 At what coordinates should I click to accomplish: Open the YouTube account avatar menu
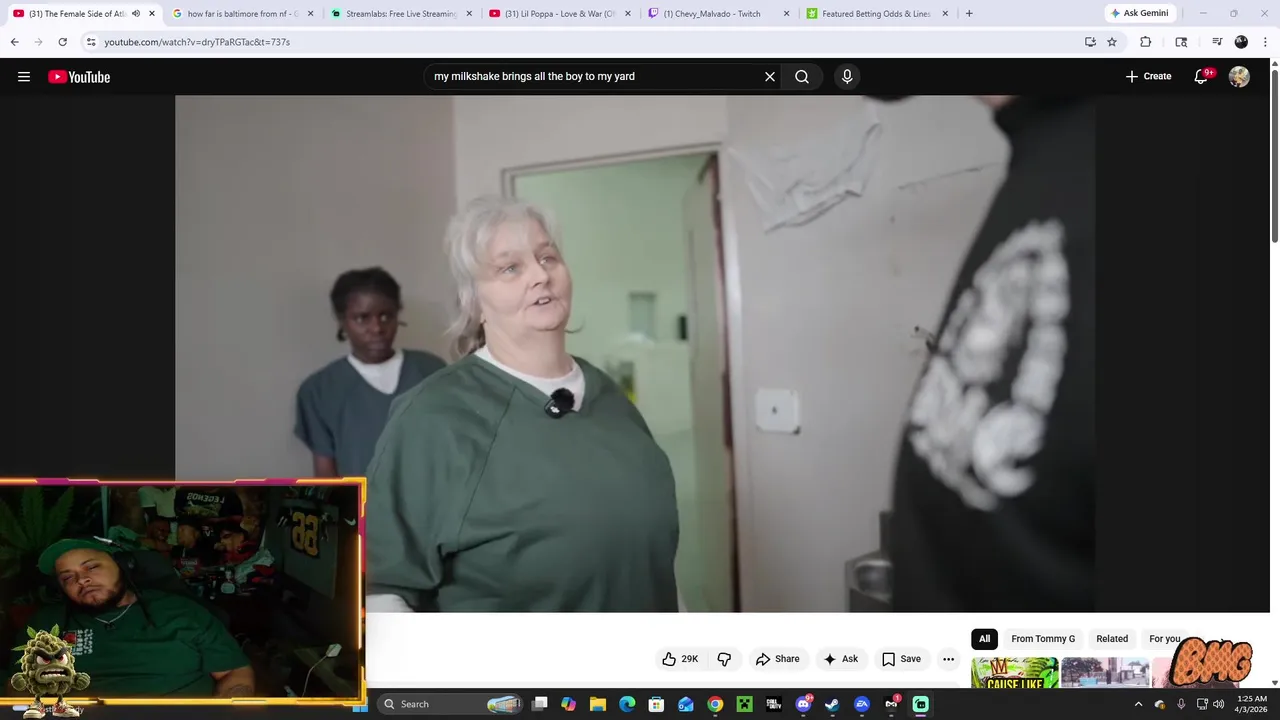pyautogui.click(x=1239, y=76)
